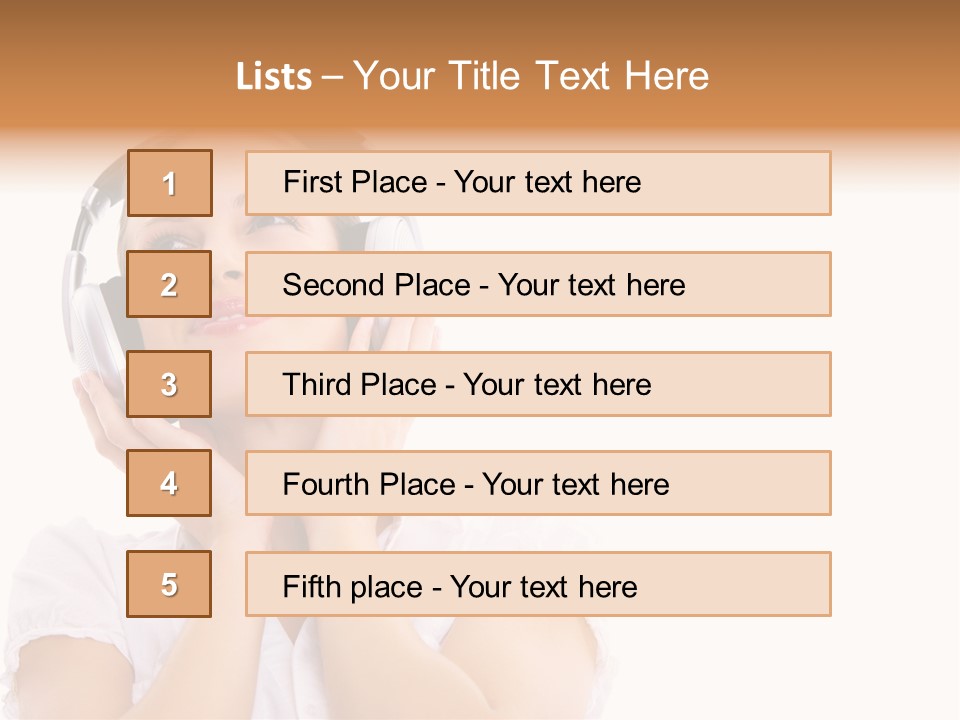Click the number 5 box
960x720 pixels.
tap(169, 584)
